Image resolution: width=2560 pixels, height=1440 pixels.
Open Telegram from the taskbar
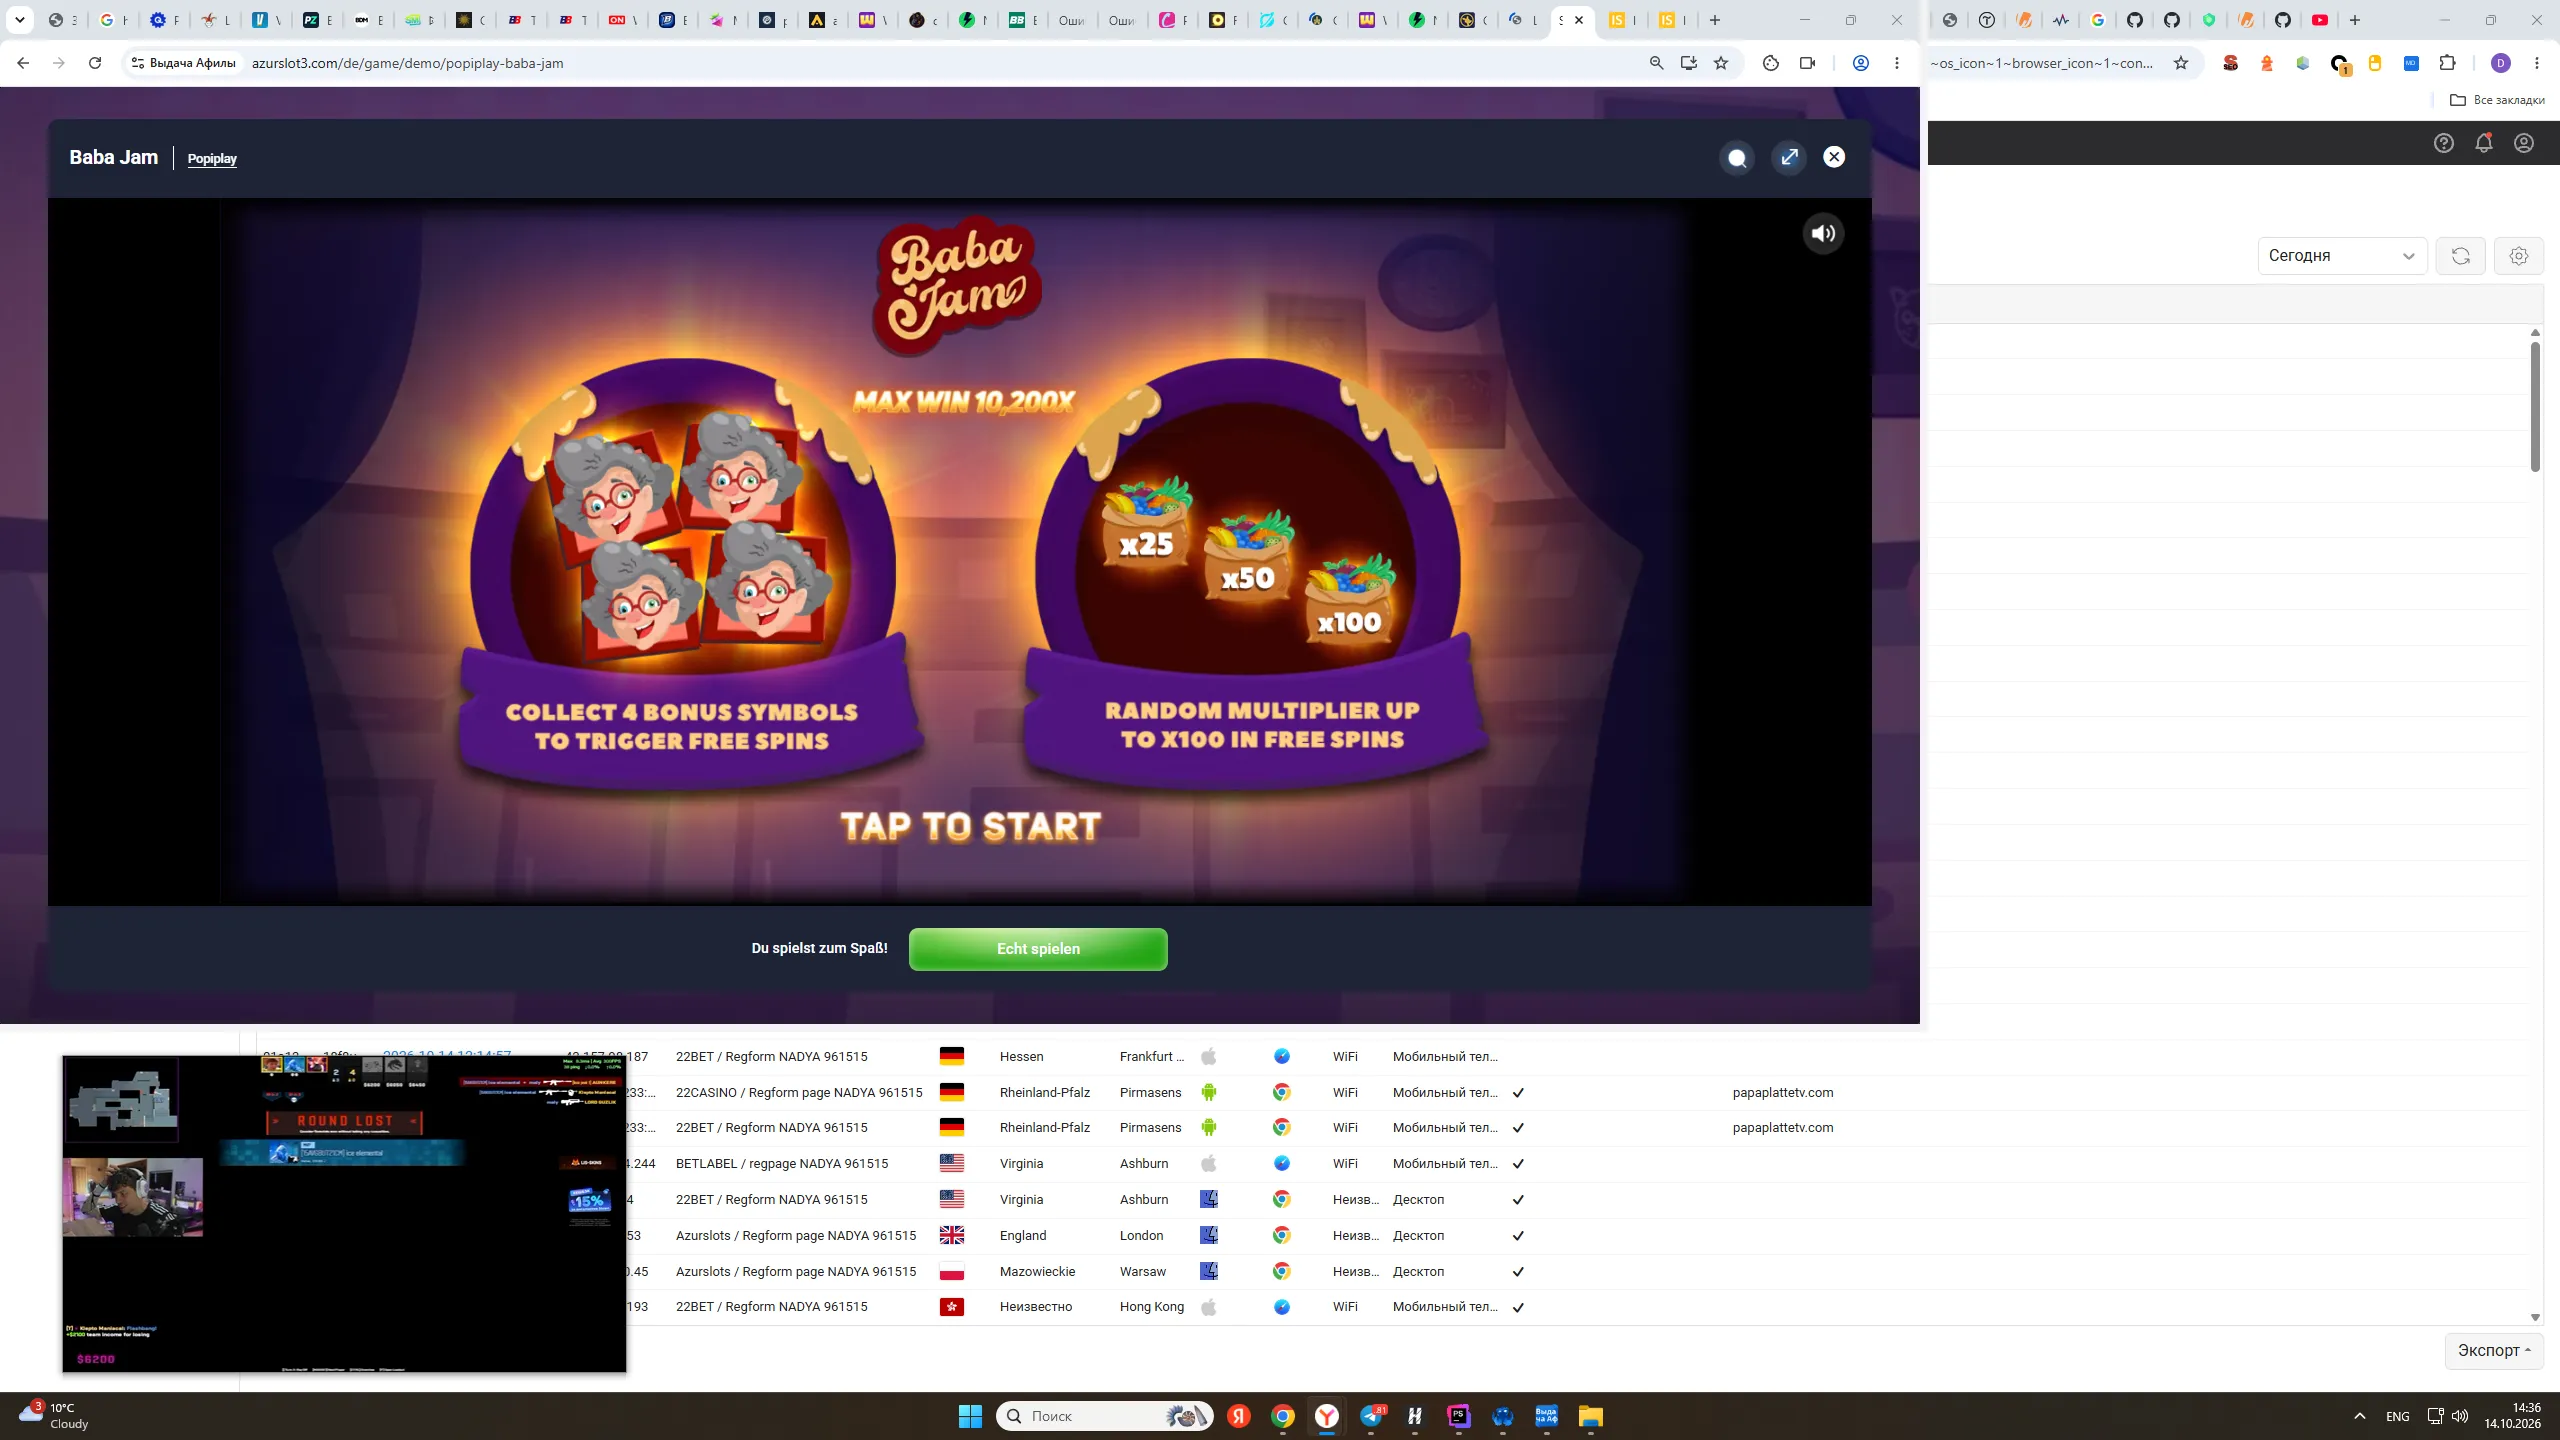pyautogui.click(x=1371, y=1416)
